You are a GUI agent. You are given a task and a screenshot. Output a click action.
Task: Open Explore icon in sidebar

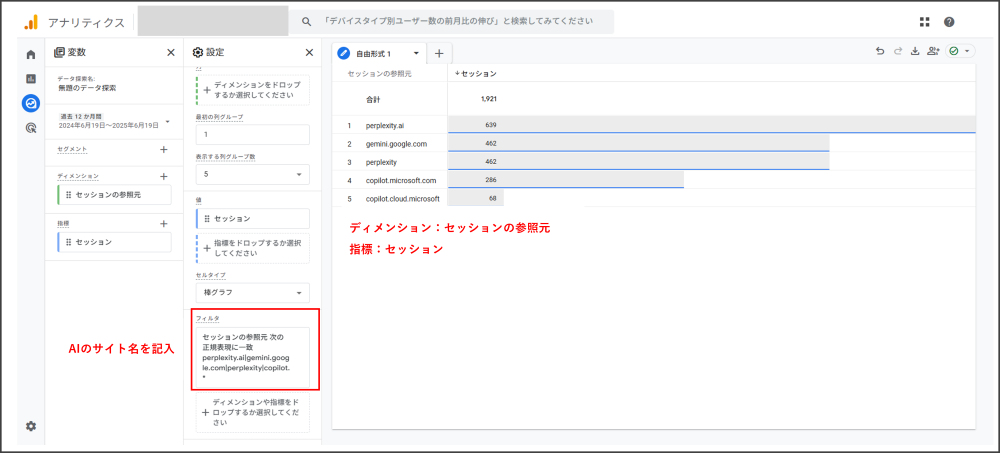31,103
